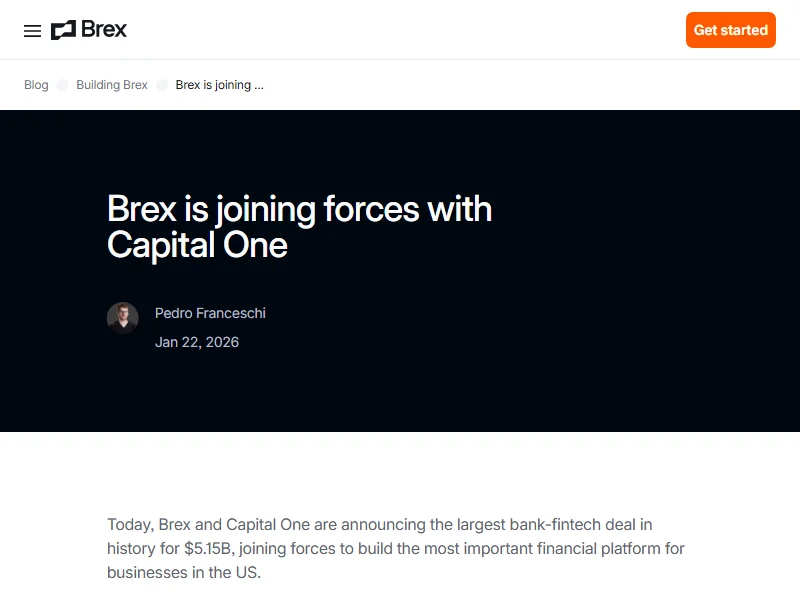Click the Brex wordmark in the header
800x600 pixels.
tap(104, 29)
